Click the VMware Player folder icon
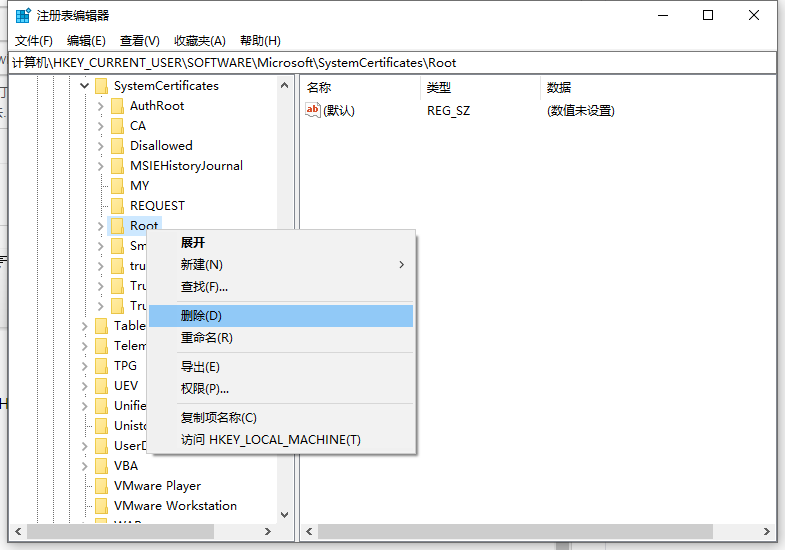Viewport: 785px width, 550px height. (101, 486)
